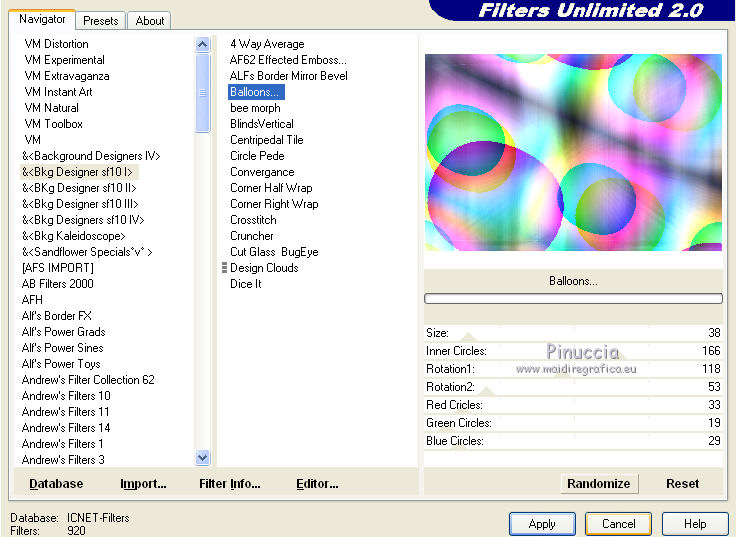Screen dimensions: 736x537
Task: Select VM Natural category
Action: click(51, 108)
